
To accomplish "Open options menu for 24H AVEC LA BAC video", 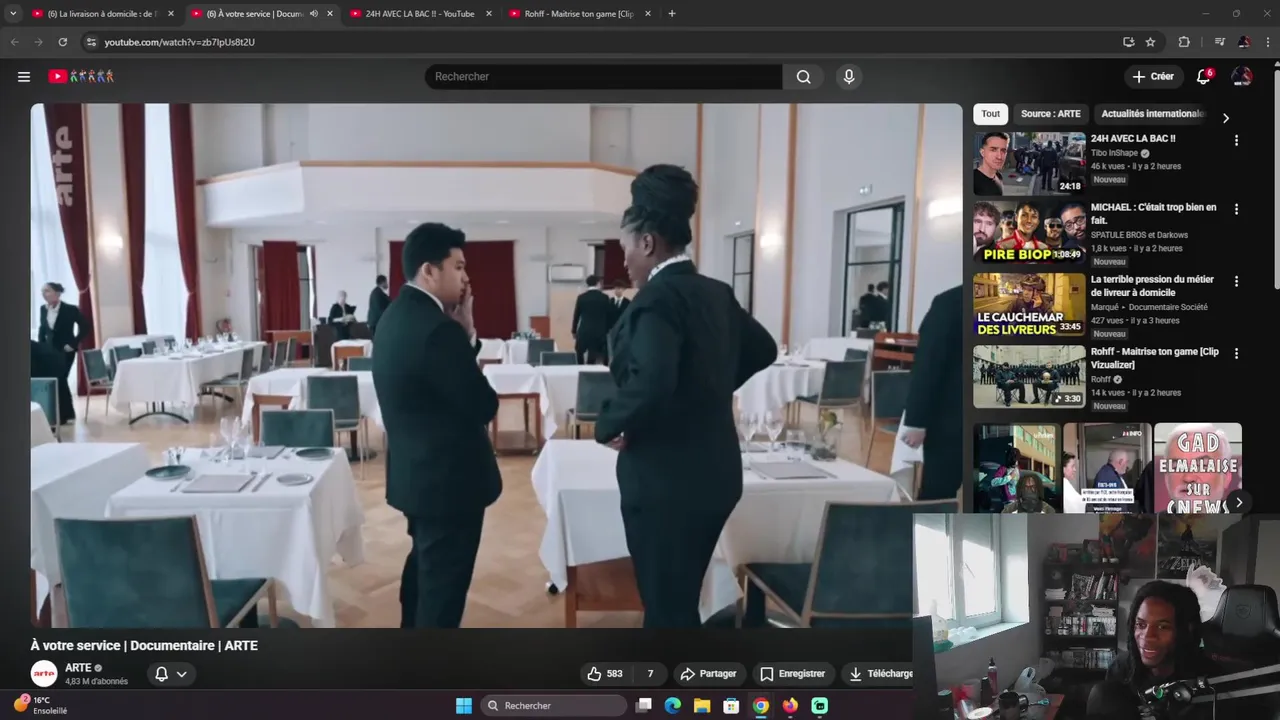I will pyautogui.click(x=1236, y=141).
